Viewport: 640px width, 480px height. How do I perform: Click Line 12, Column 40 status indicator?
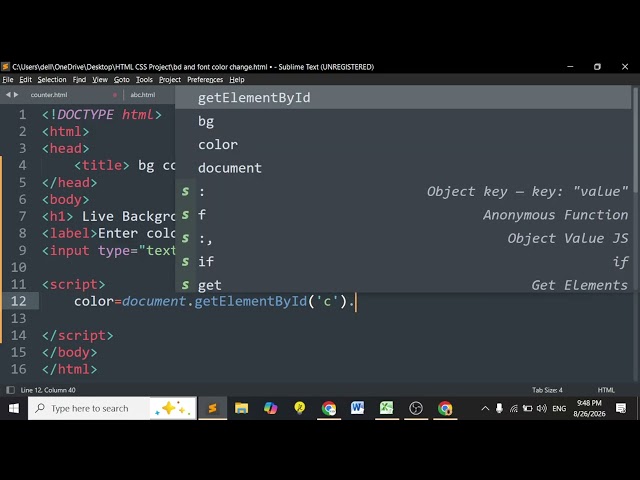[48, 390]
